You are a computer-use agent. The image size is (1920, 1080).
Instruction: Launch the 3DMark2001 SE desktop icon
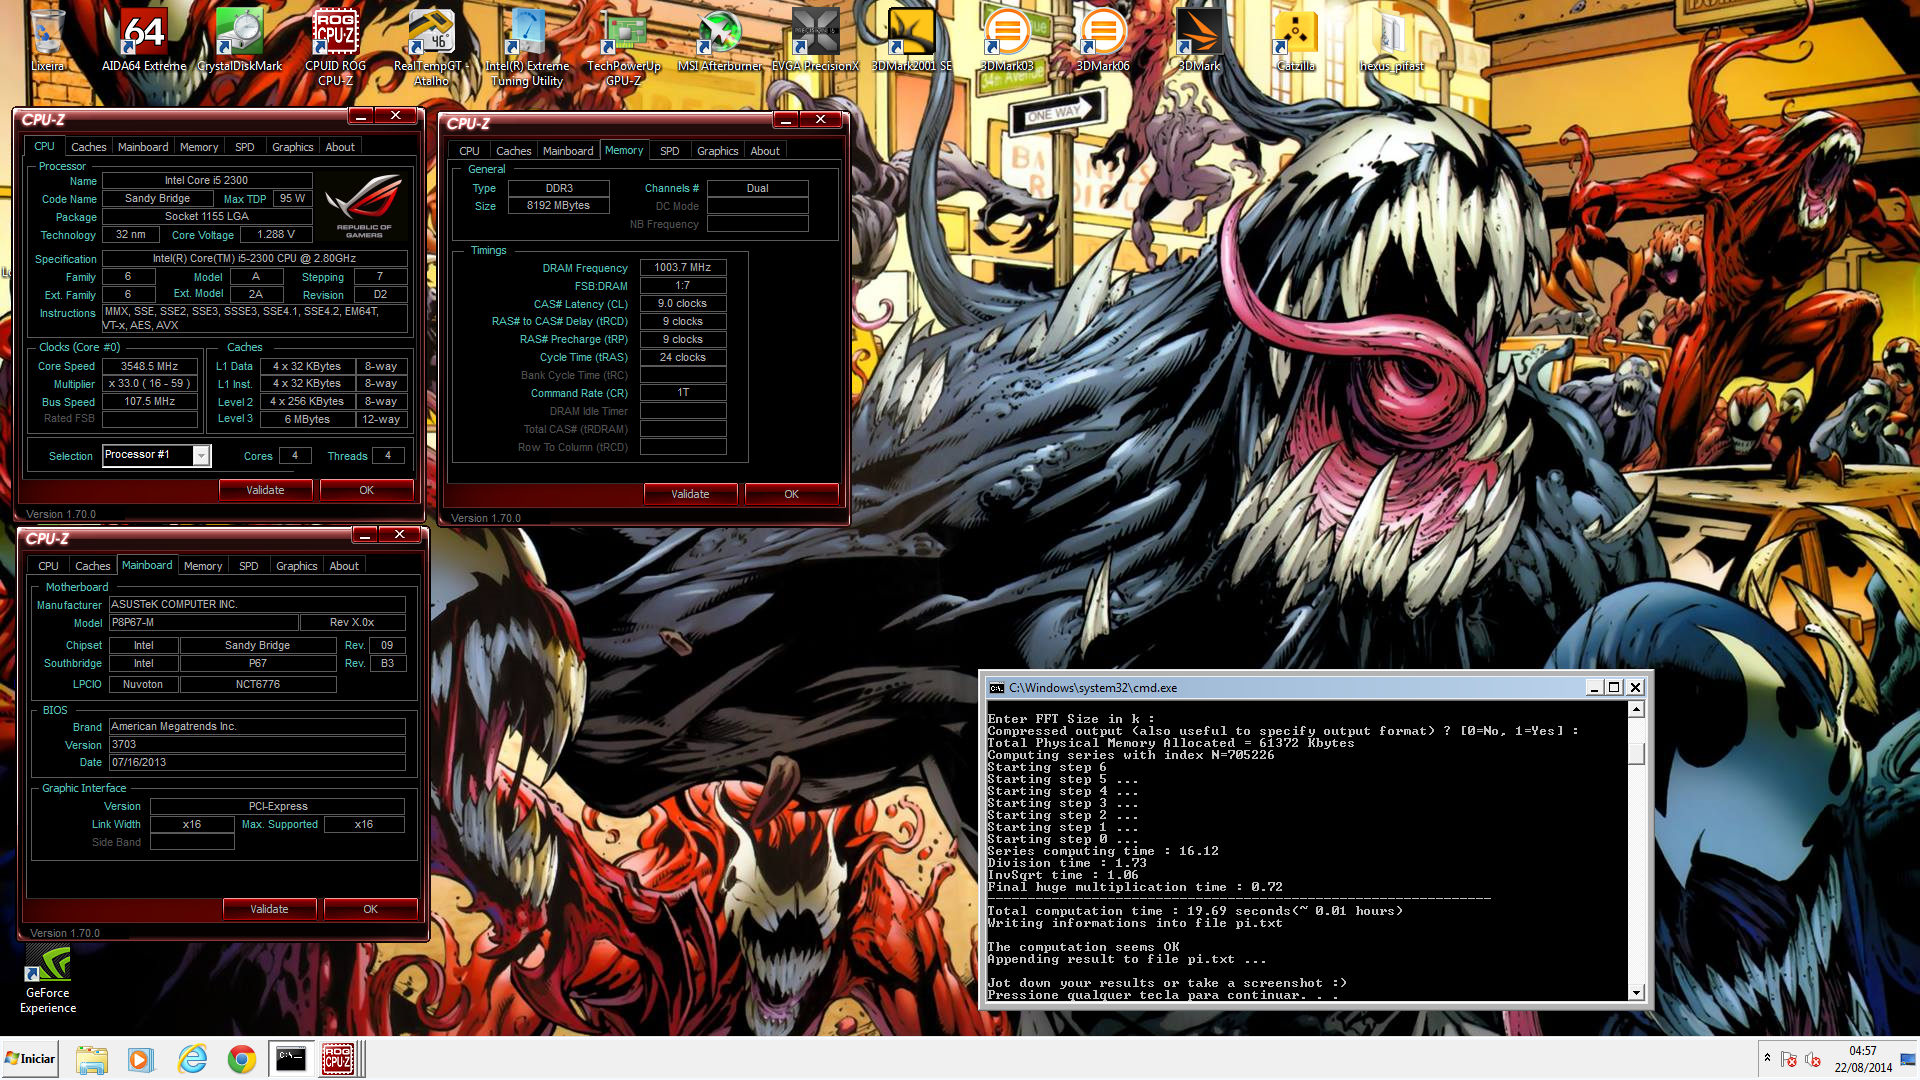(x=911, y=40)
